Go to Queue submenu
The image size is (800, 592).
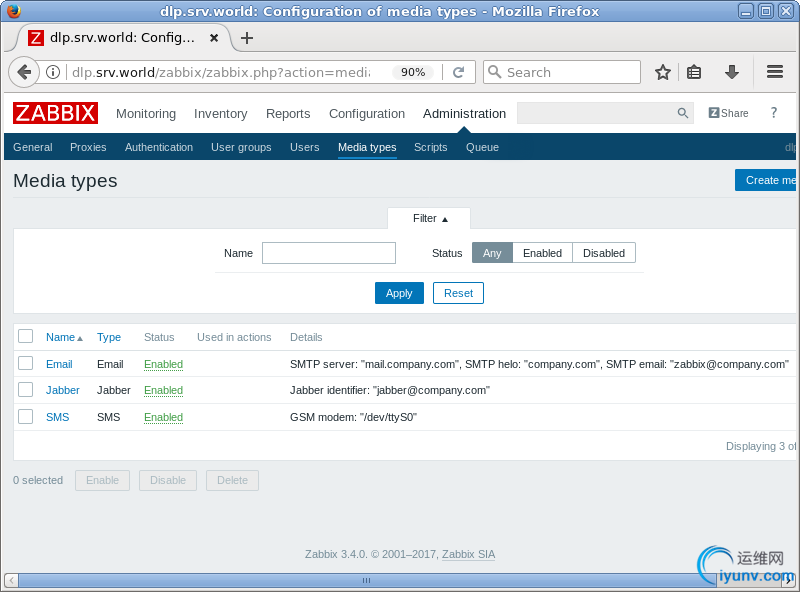click(482, 147)
